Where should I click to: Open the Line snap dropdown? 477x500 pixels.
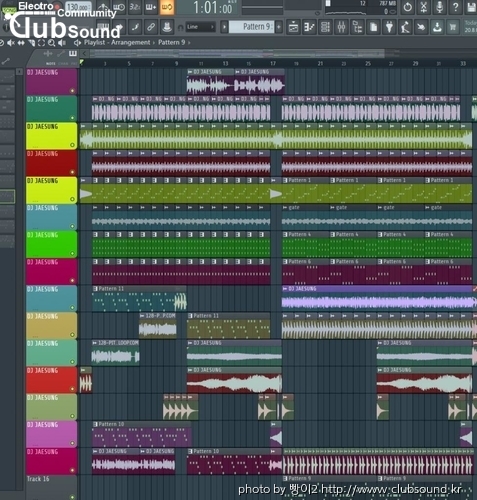(x=200, y=27)
